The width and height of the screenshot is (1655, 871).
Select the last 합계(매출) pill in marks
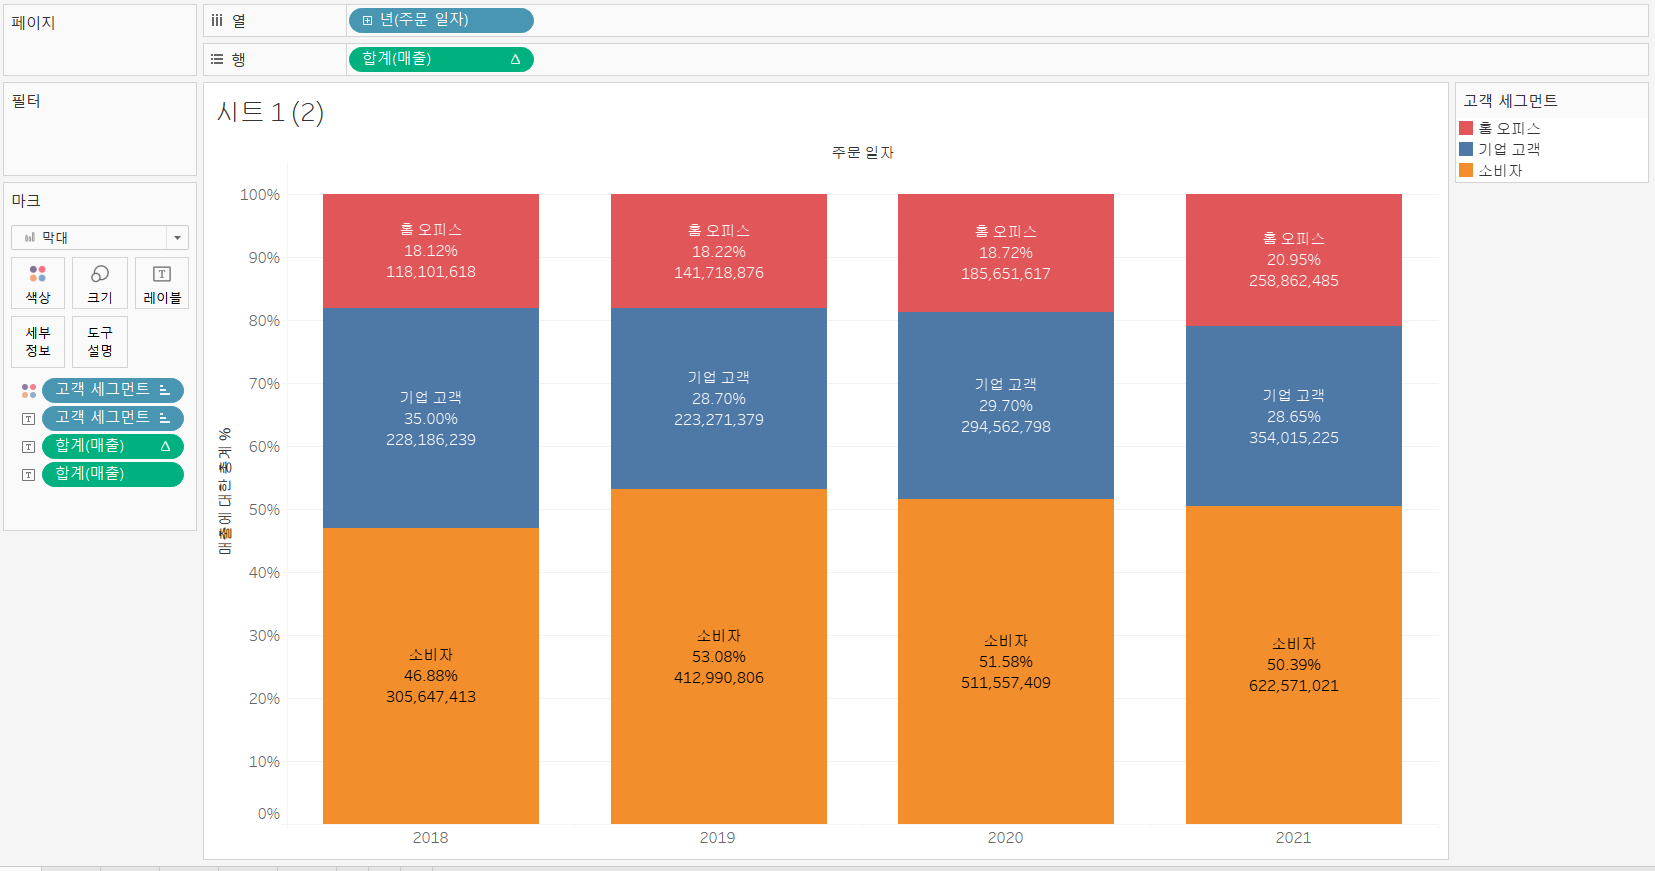(x=113, y=474)
